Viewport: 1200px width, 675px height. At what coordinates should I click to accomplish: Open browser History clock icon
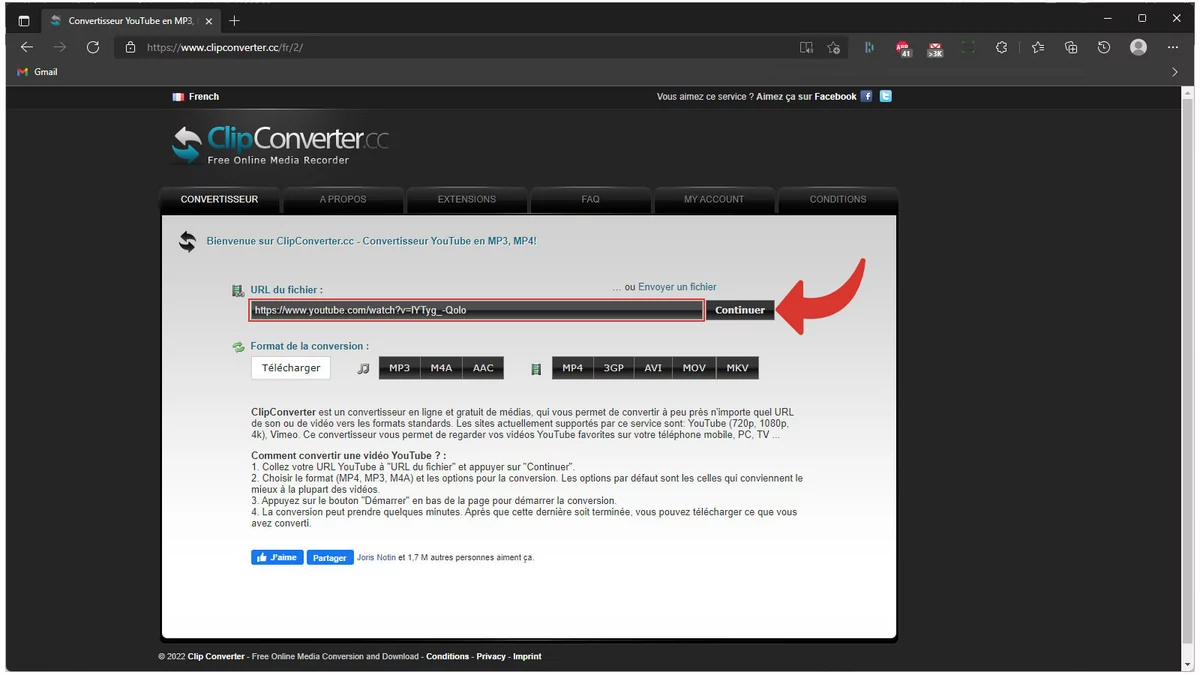click(1104, 47)
